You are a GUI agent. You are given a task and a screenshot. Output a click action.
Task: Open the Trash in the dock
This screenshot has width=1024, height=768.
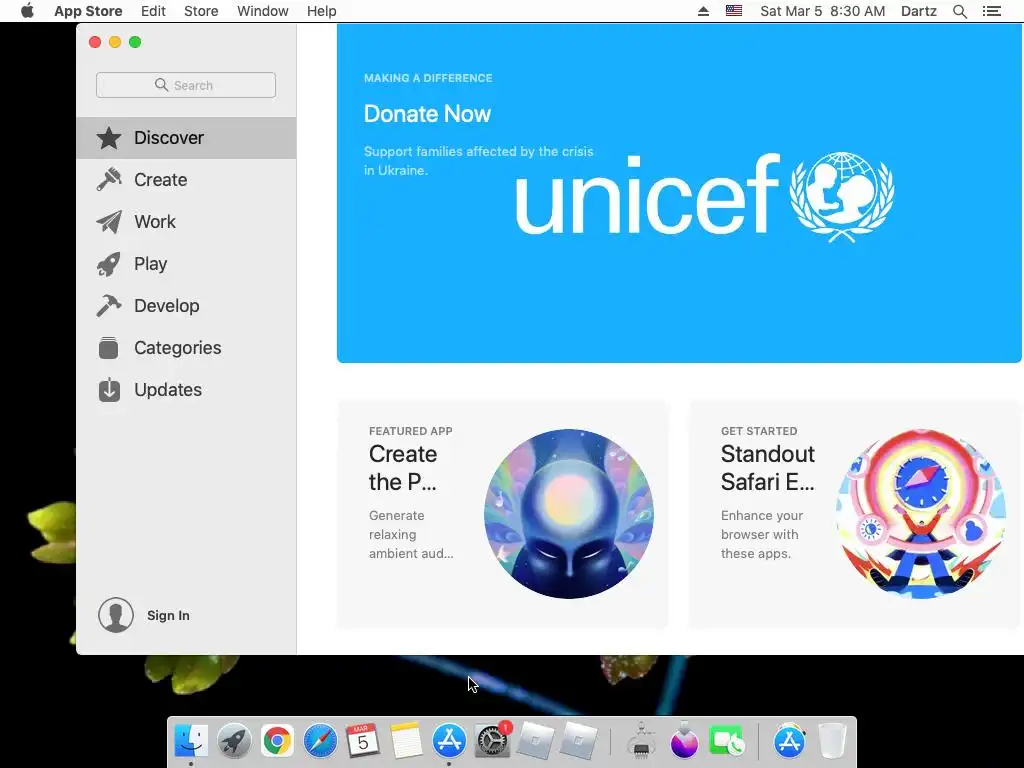click(832, 741)
